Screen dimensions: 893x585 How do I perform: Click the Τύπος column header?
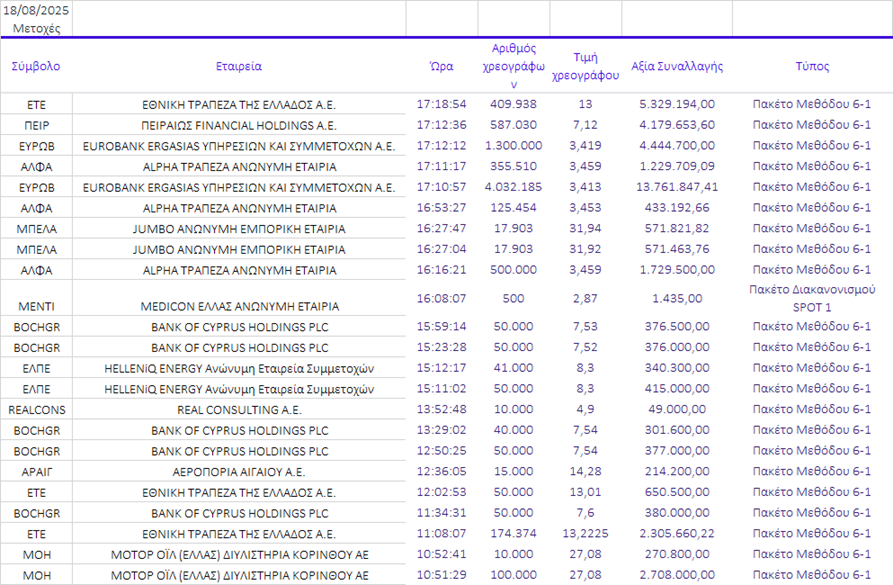tap(812, 66)
